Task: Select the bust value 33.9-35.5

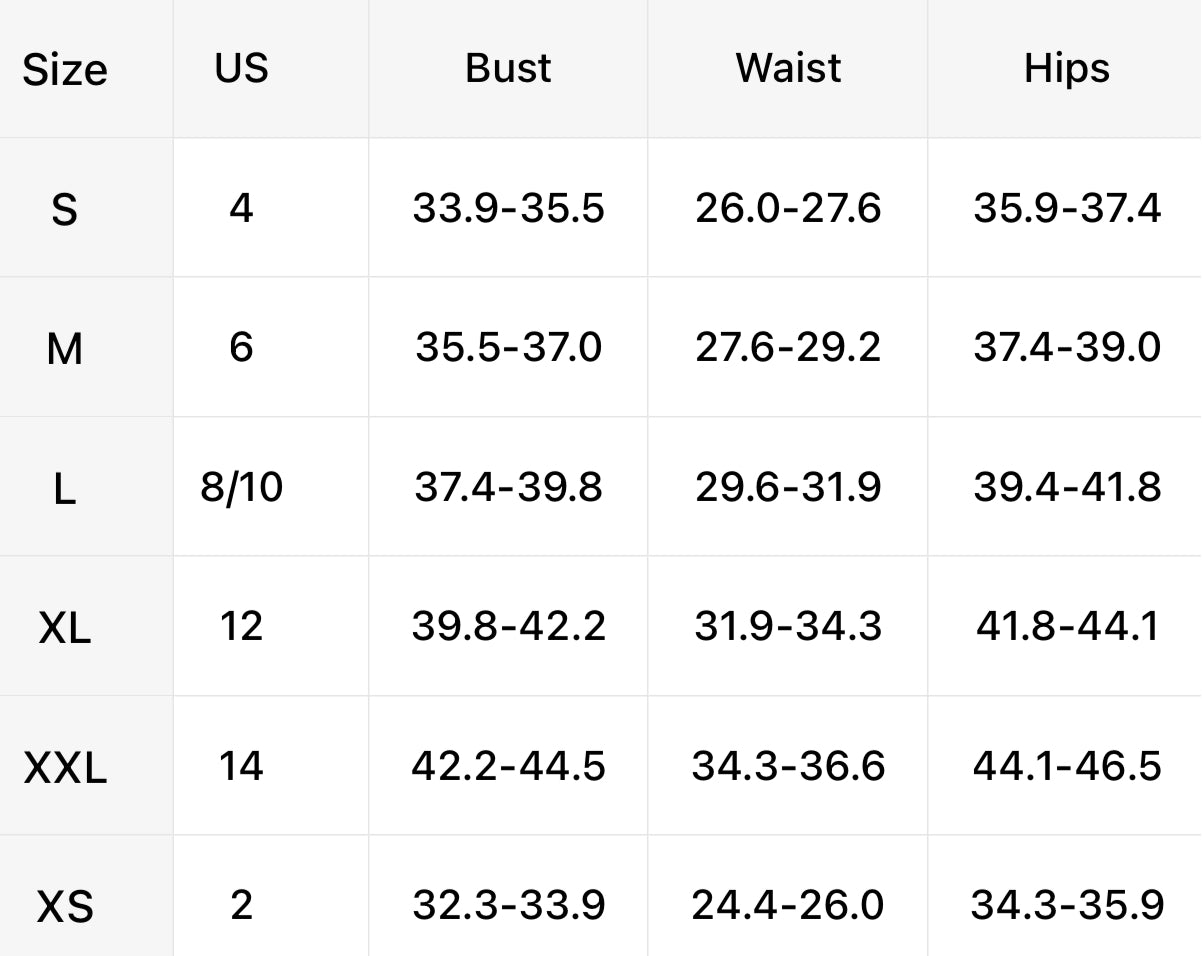Action: [x=508, y=208]
